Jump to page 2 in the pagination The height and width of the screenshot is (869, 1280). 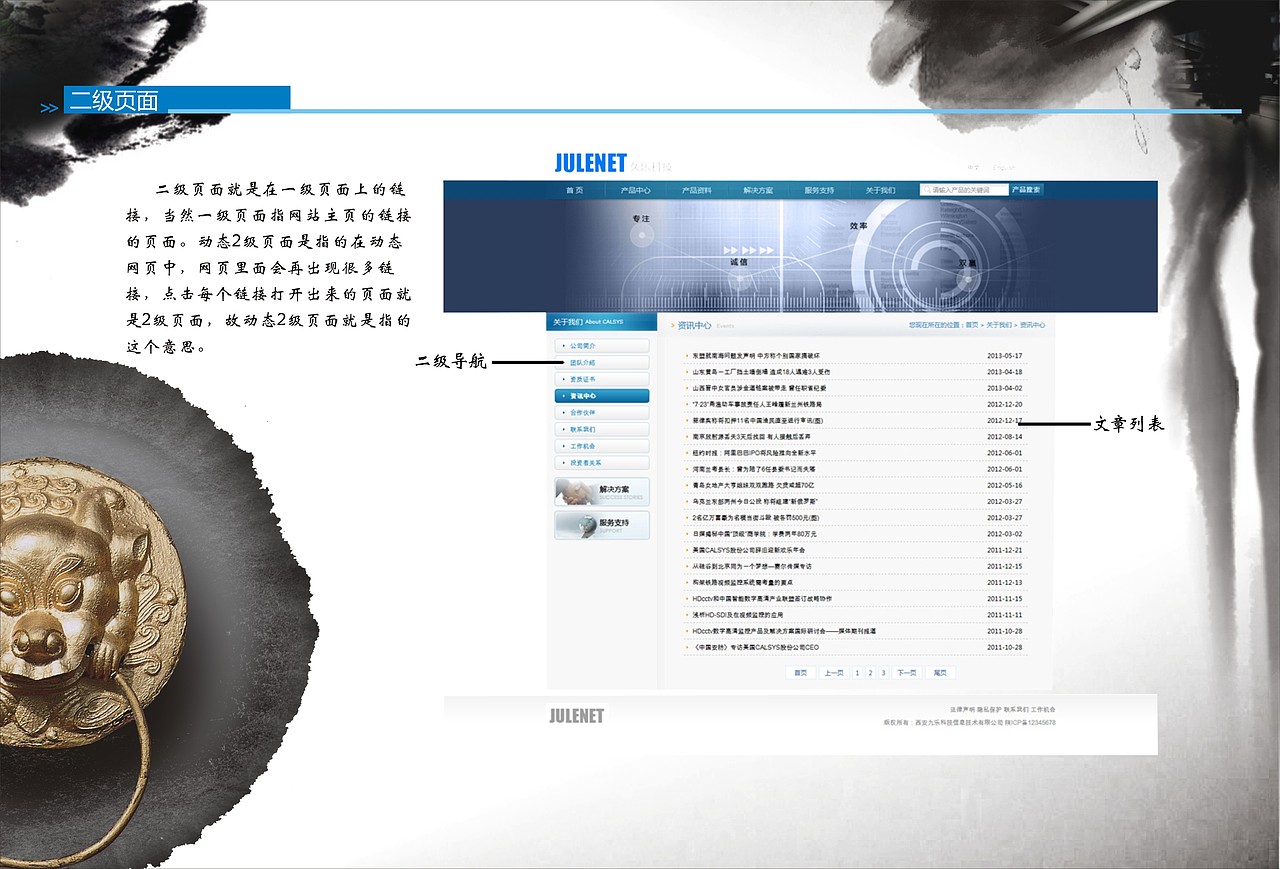tap(870, 673)
